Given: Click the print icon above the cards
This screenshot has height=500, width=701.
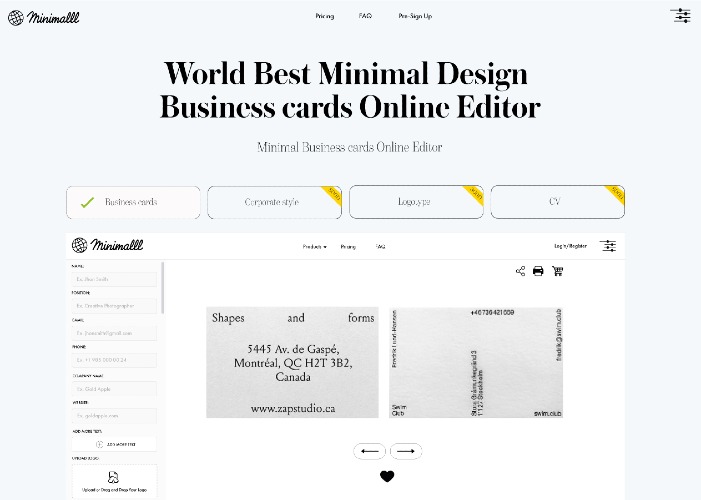Looking at the screenshot, I should [x=538, y=271].
